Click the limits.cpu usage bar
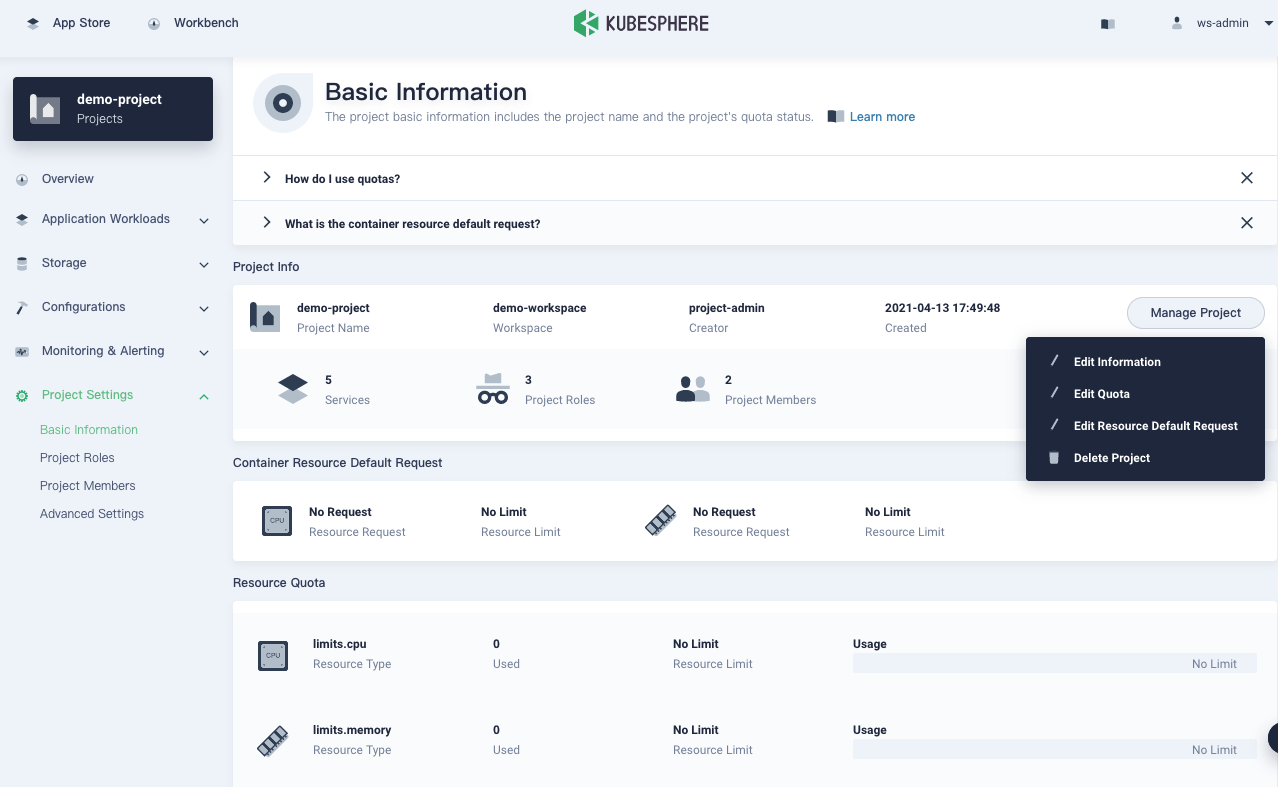This screenshot has width=1278, height=787. 1054,664
